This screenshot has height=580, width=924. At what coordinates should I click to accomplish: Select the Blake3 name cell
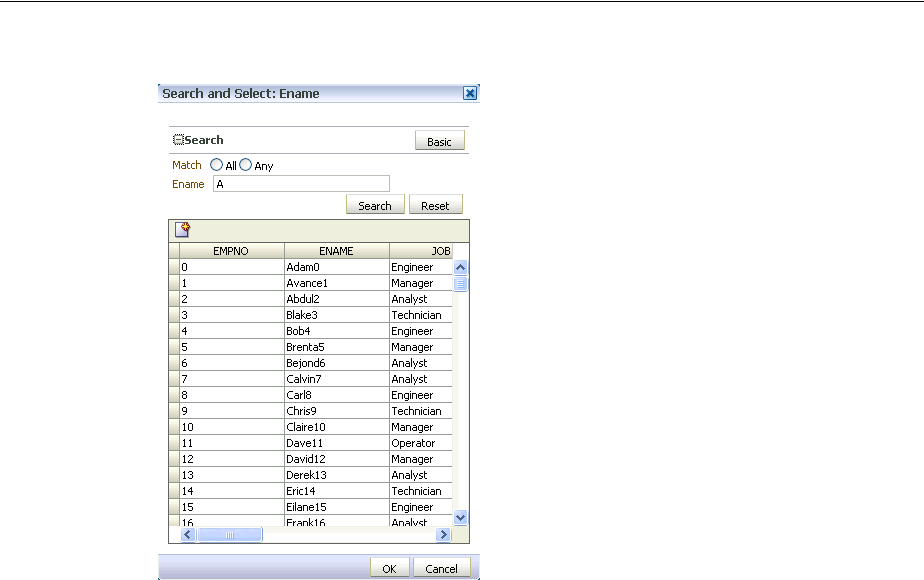[336, 315]
